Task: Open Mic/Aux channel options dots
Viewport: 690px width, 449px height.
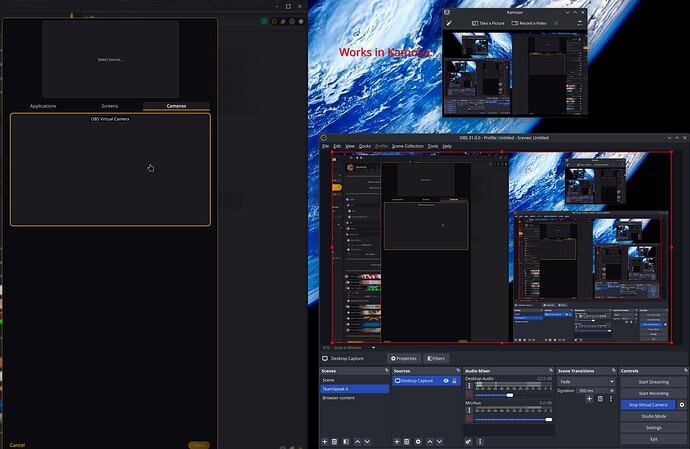Action: 469,410
